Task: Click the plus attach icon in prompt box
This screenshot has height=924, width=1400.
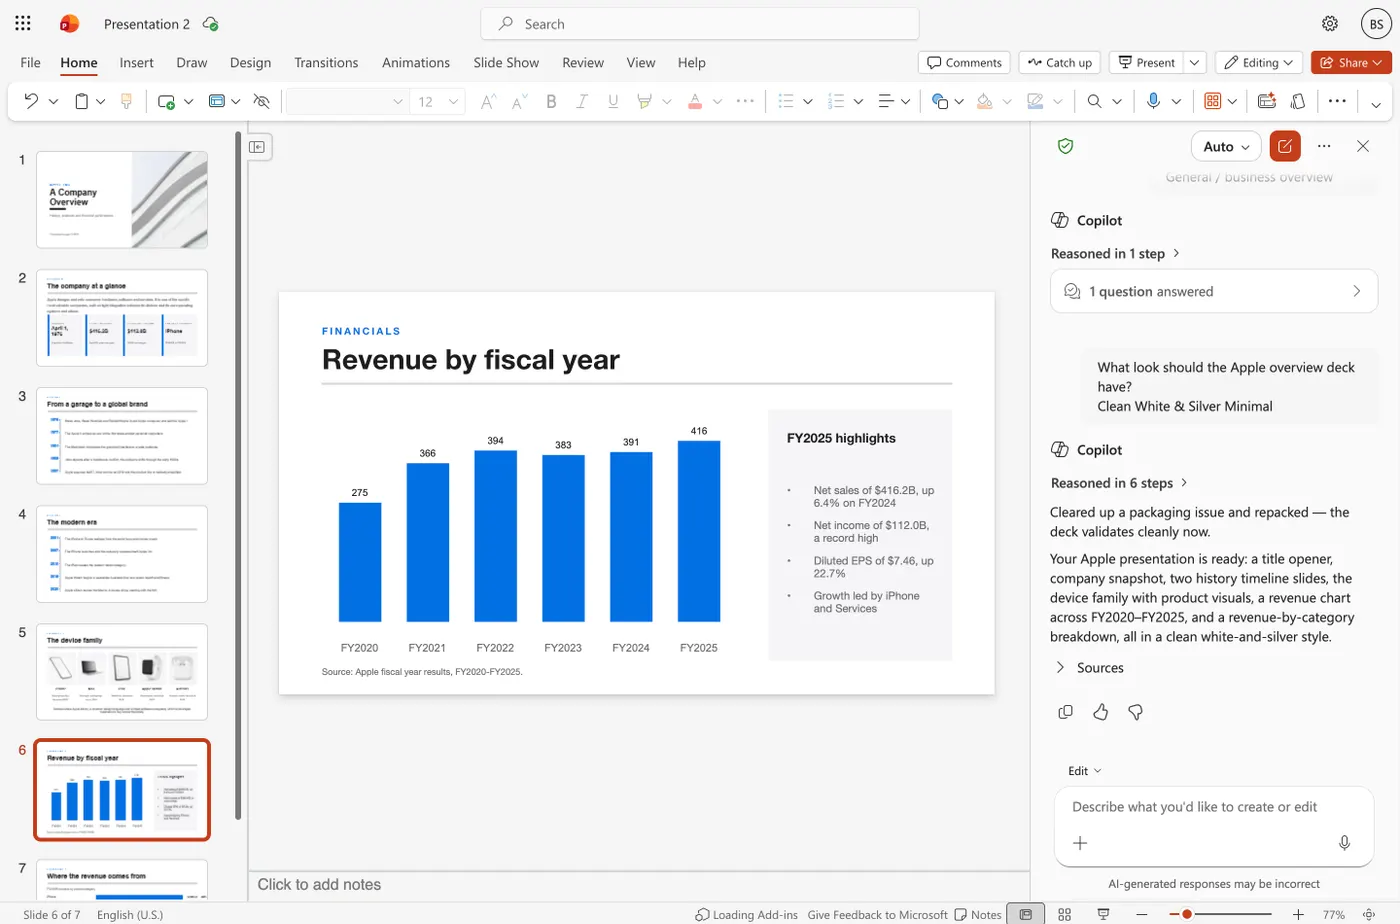Action: pos(1080,843)
